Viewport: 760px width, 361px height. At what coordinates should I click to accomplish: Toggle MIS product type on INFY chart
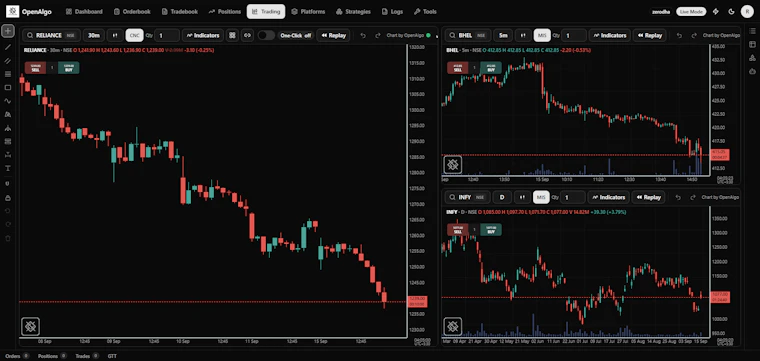[x=541, y=197]
